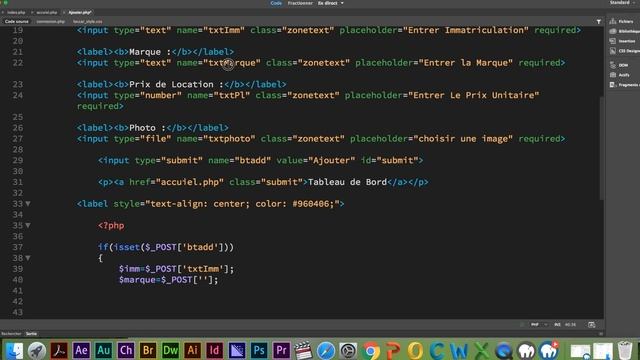Image resolution: width=640 pixels, height=360 pixels.
Task: Open the En direct view dropdown
Action: [331, 3]
